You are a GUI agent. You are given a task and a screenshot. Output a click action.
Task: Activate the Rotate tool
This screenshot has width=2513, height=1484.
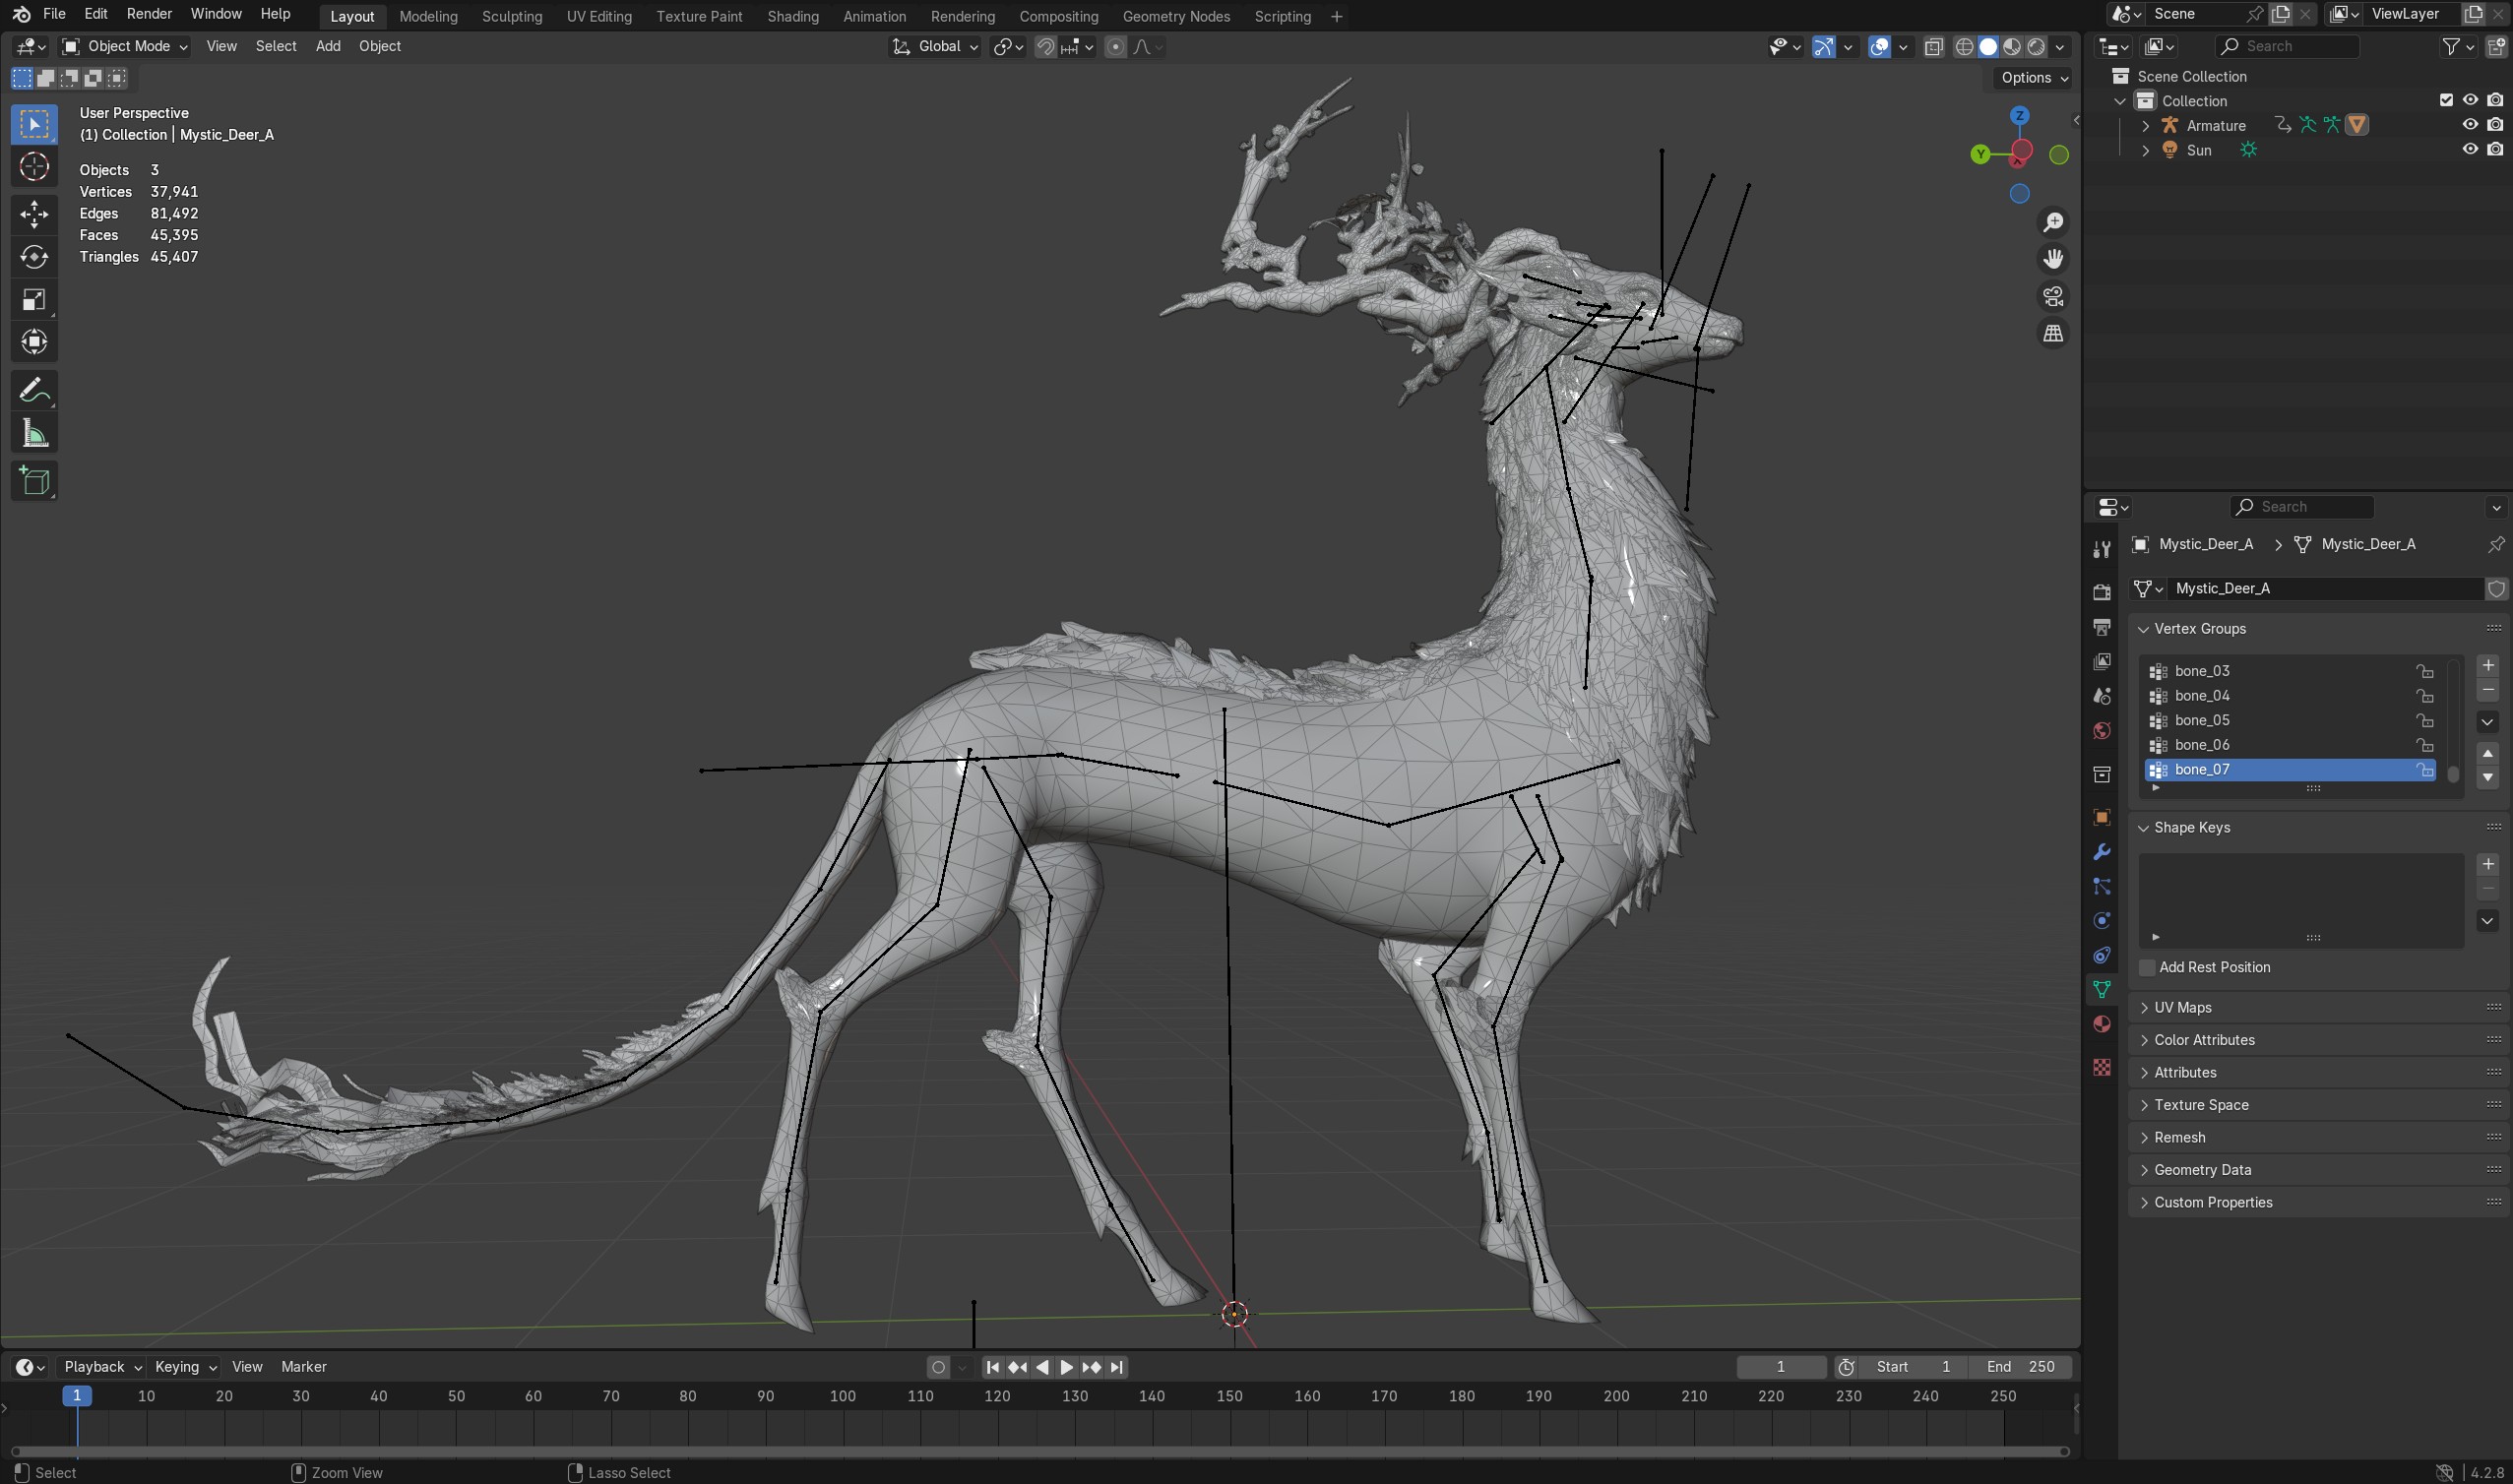34,257
